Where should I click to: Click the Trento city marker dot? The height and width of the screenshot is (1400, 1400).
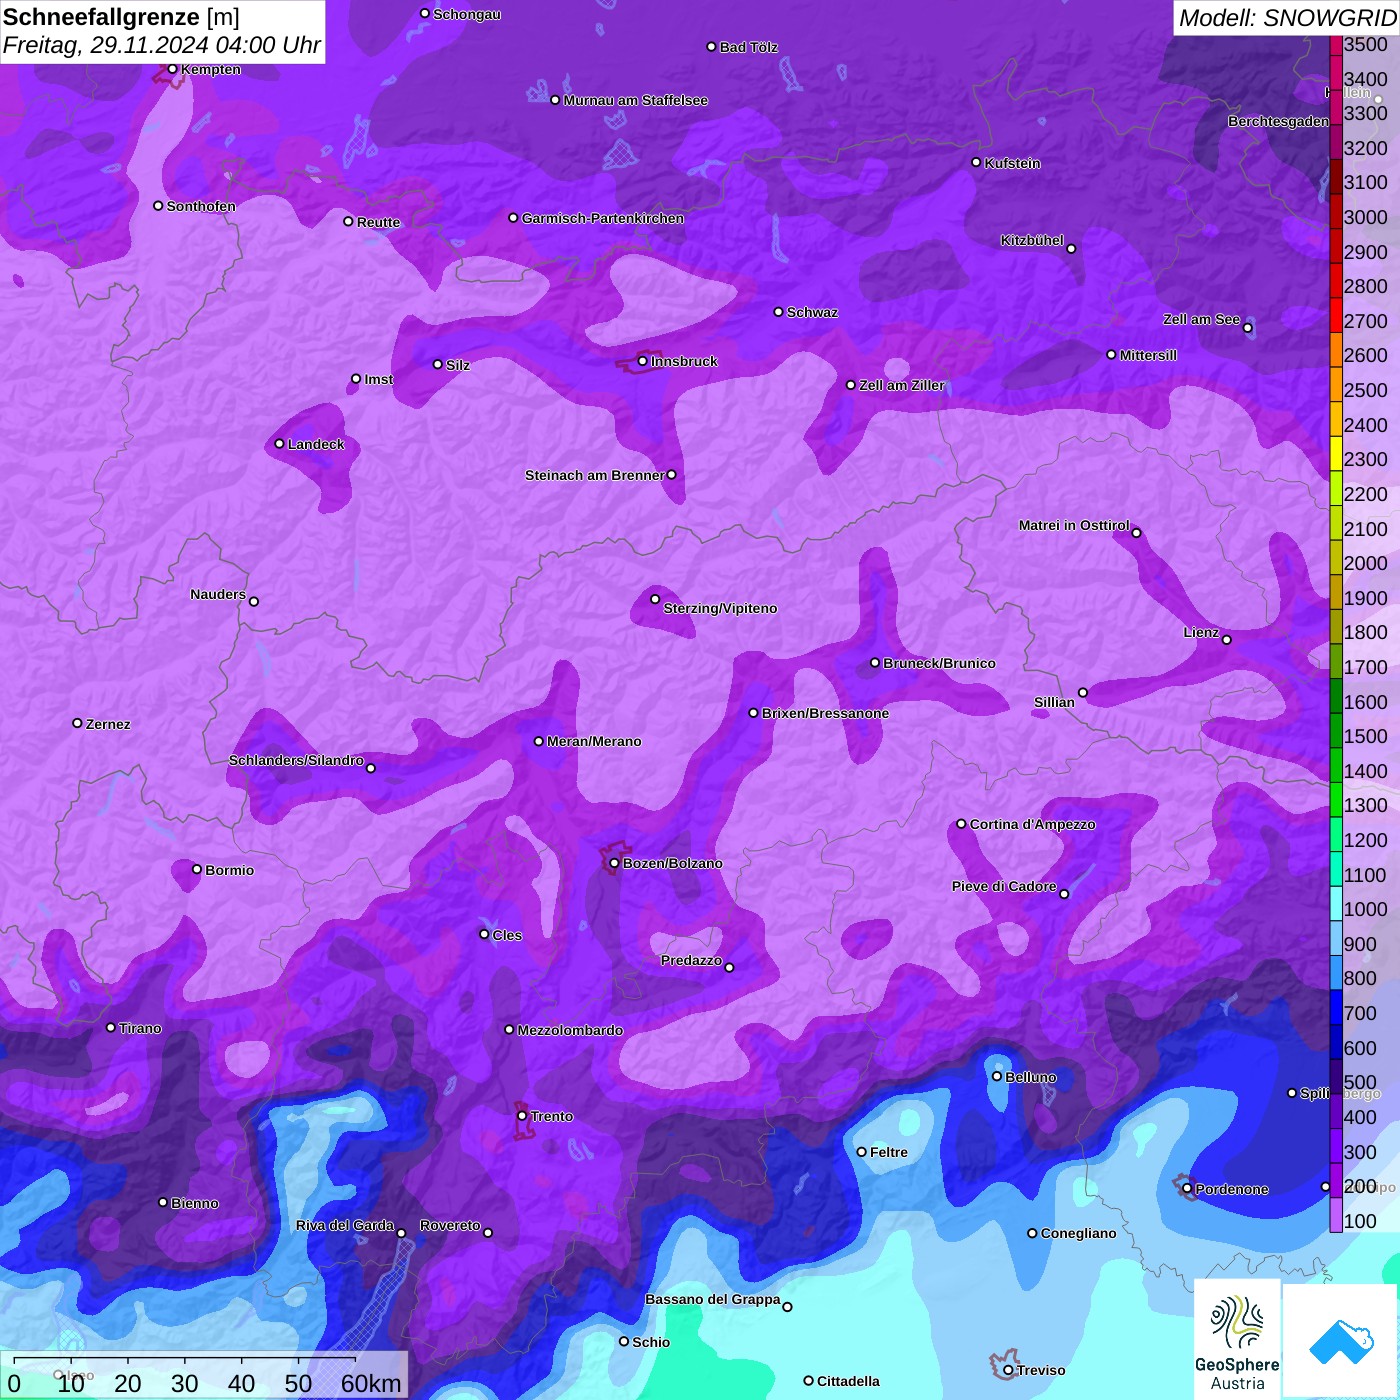click(522, 1116)
